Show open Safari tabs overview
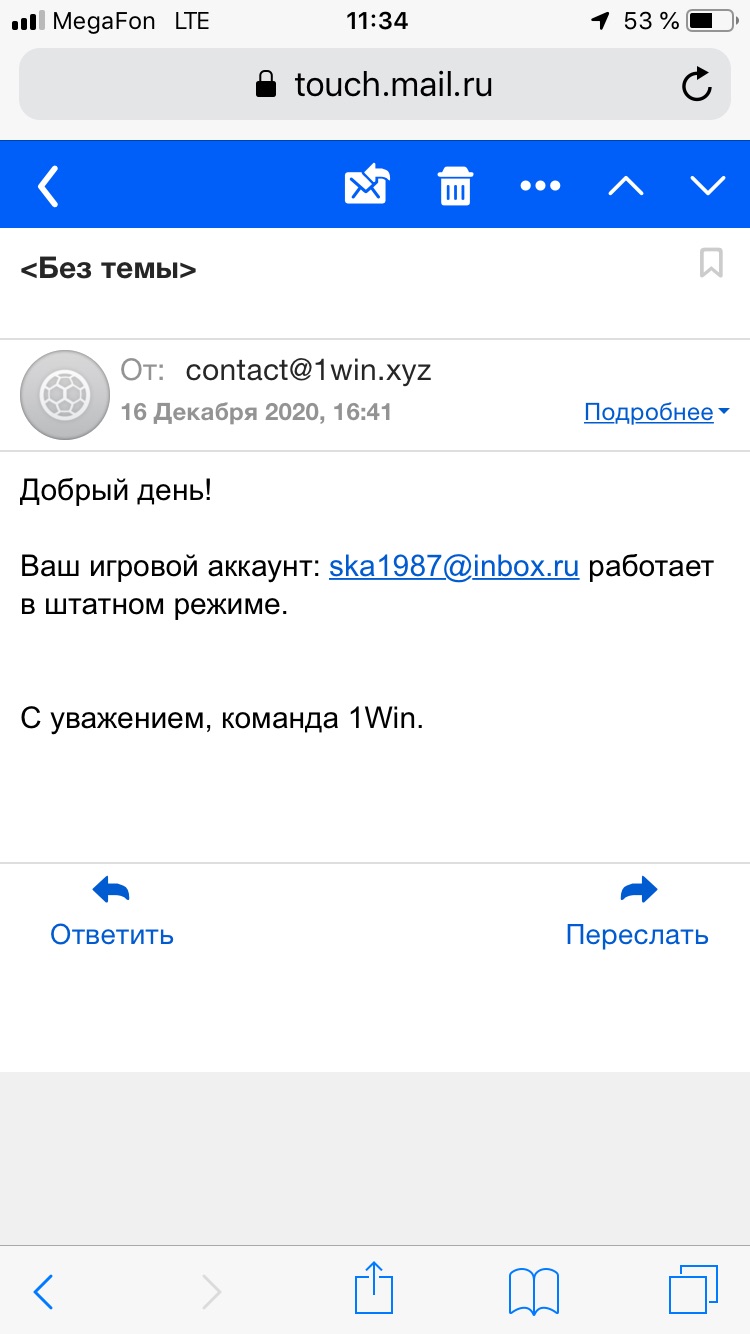 tap(693, 1290)
